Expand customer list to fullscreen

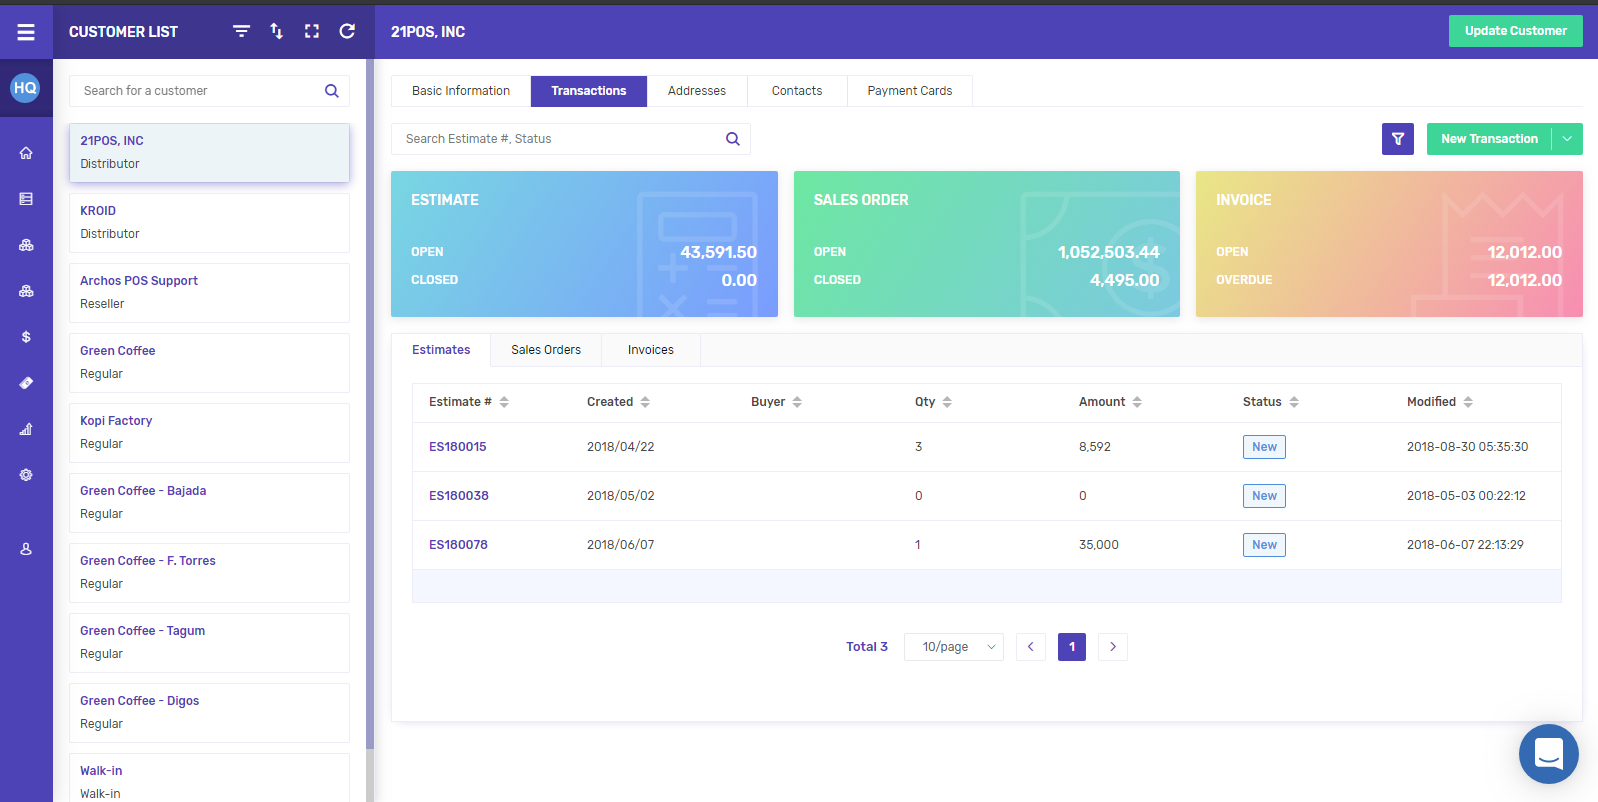tap(312, 31)
